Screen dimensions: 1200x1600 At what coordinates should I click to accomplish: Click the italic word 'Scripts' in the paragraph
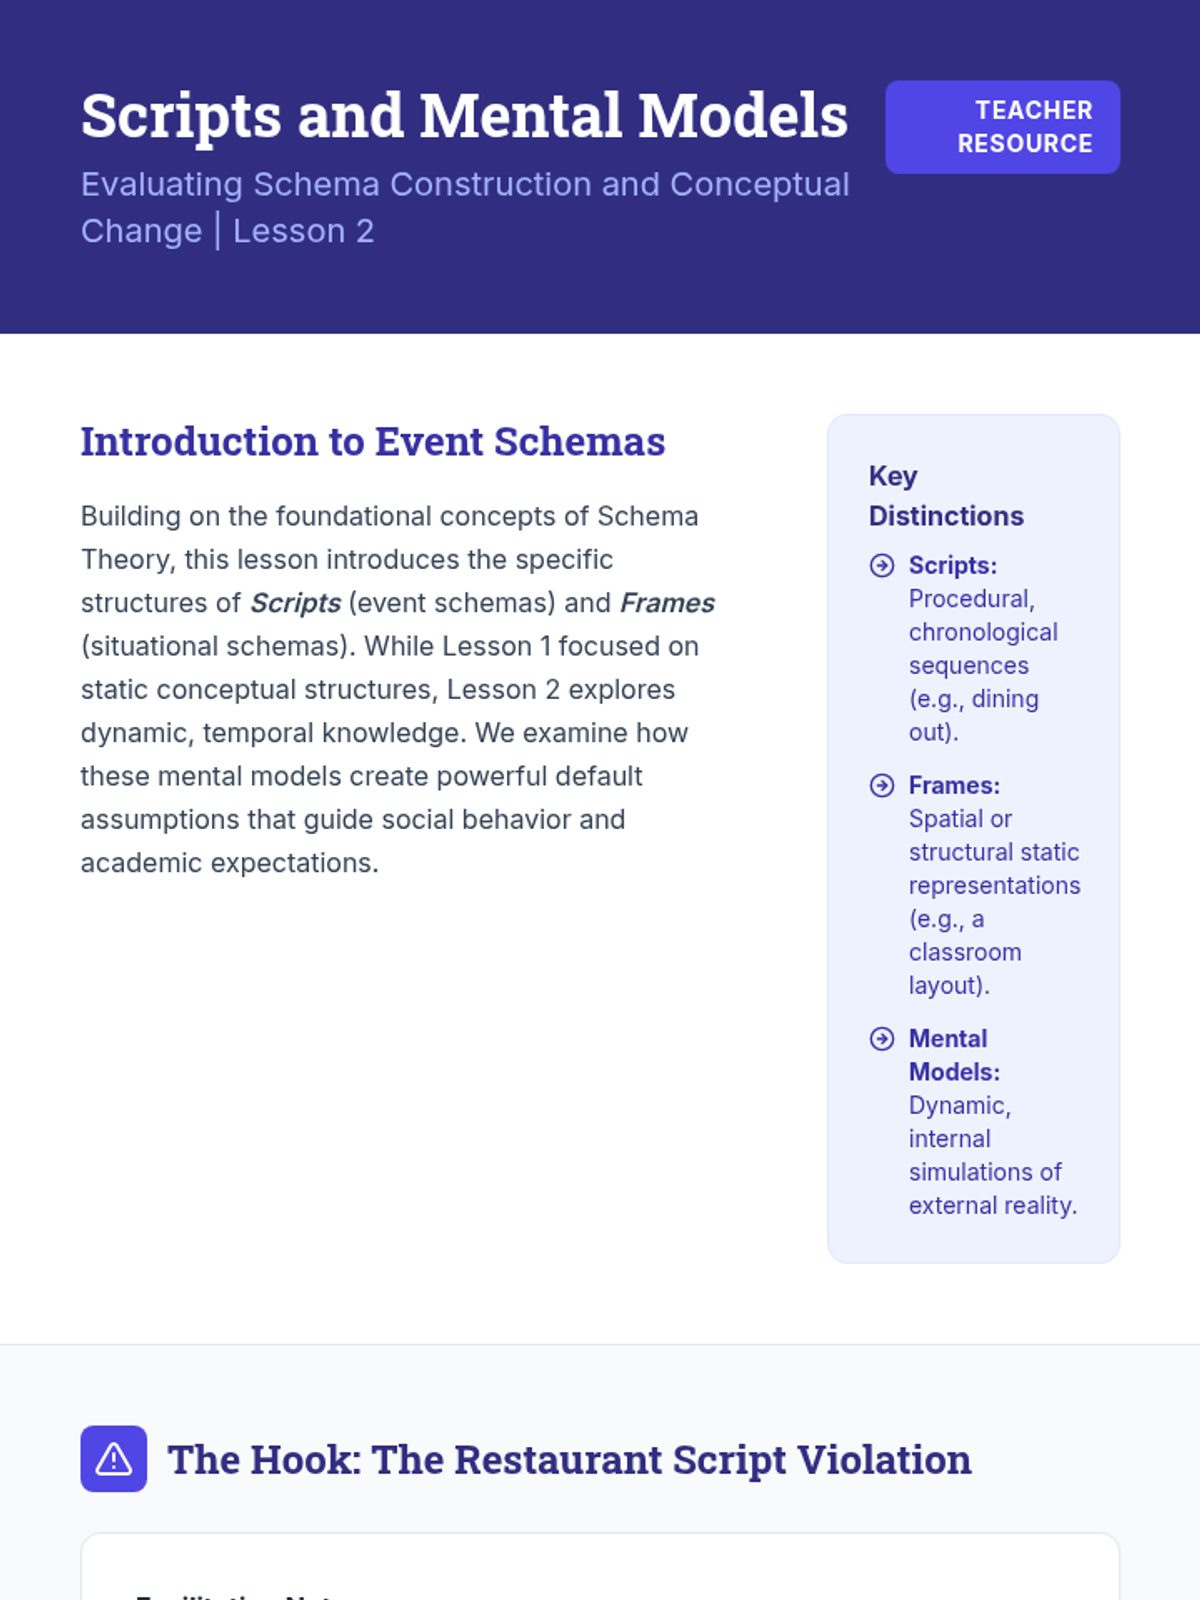click(x=295, y=603)
